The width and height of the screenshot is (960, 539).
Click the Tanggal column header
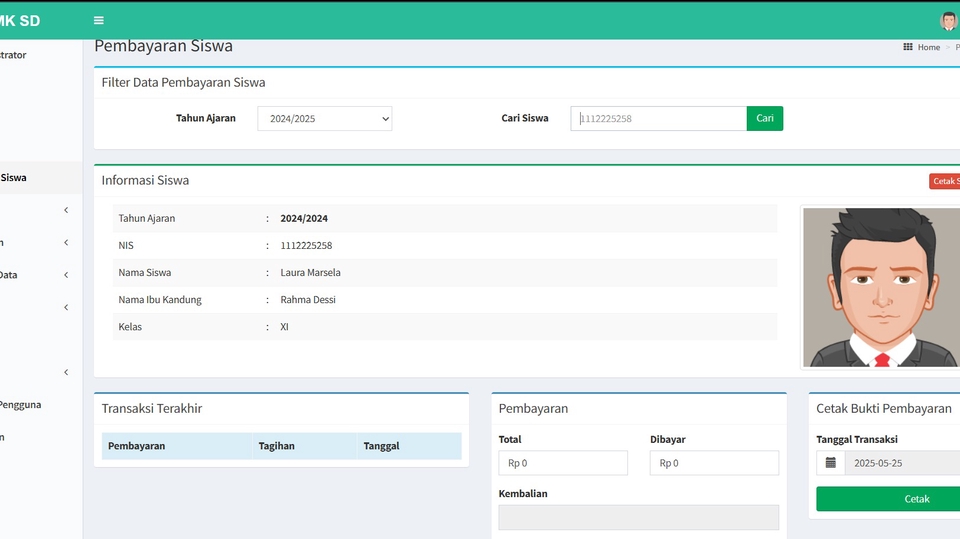coord(382,446)
